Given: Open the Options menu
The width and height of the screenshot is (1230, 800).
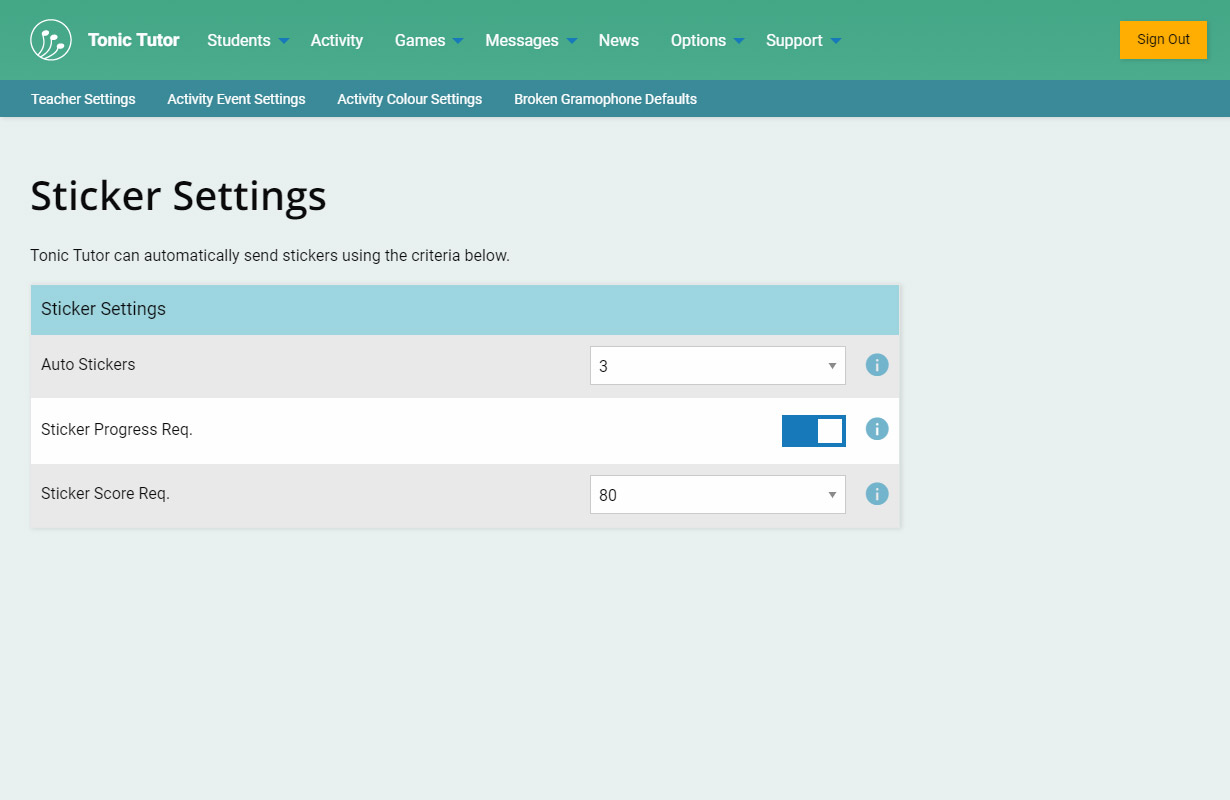Looking at the screenshot, I should [x=706, y=40].
